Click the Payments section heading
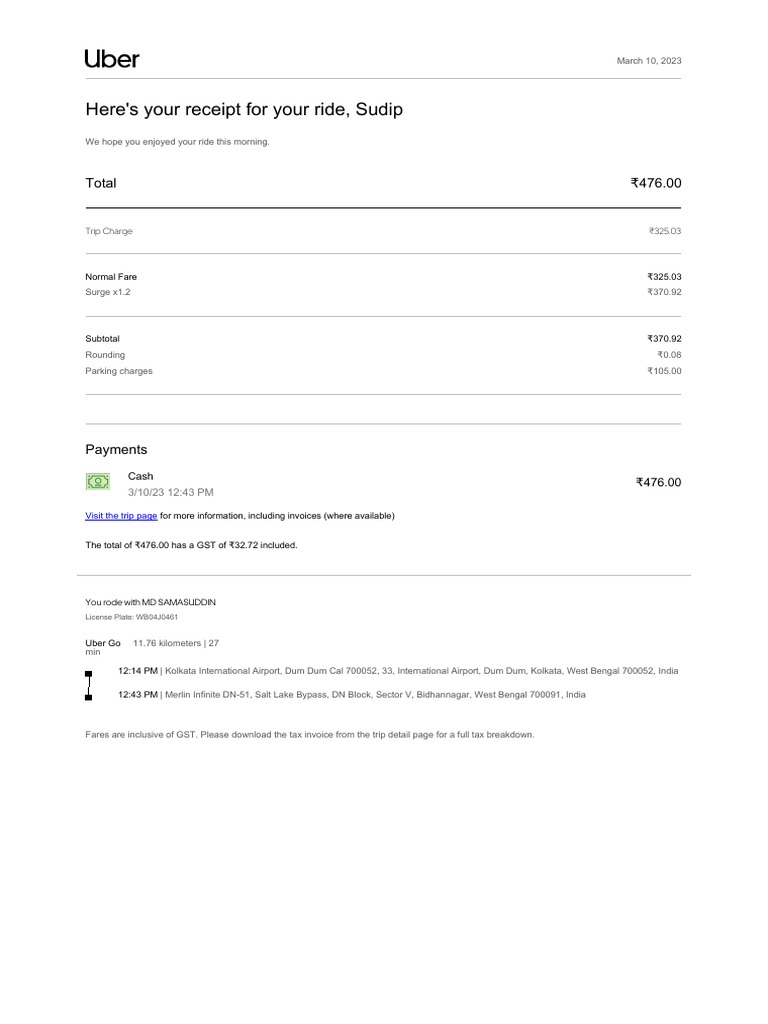The width and height of the screenshot is (768, 1024). pyautogui.click(x=116, y=450)
